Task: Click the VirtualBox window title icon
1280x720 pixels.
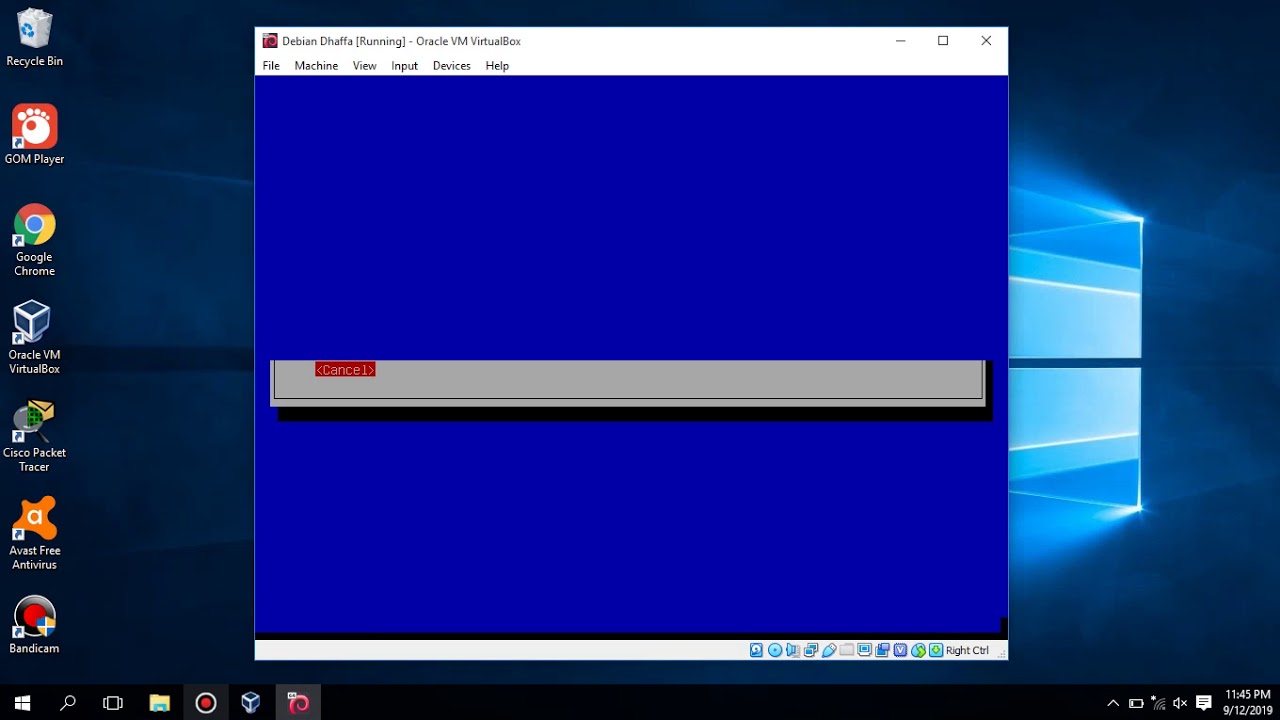Action: 270,41
